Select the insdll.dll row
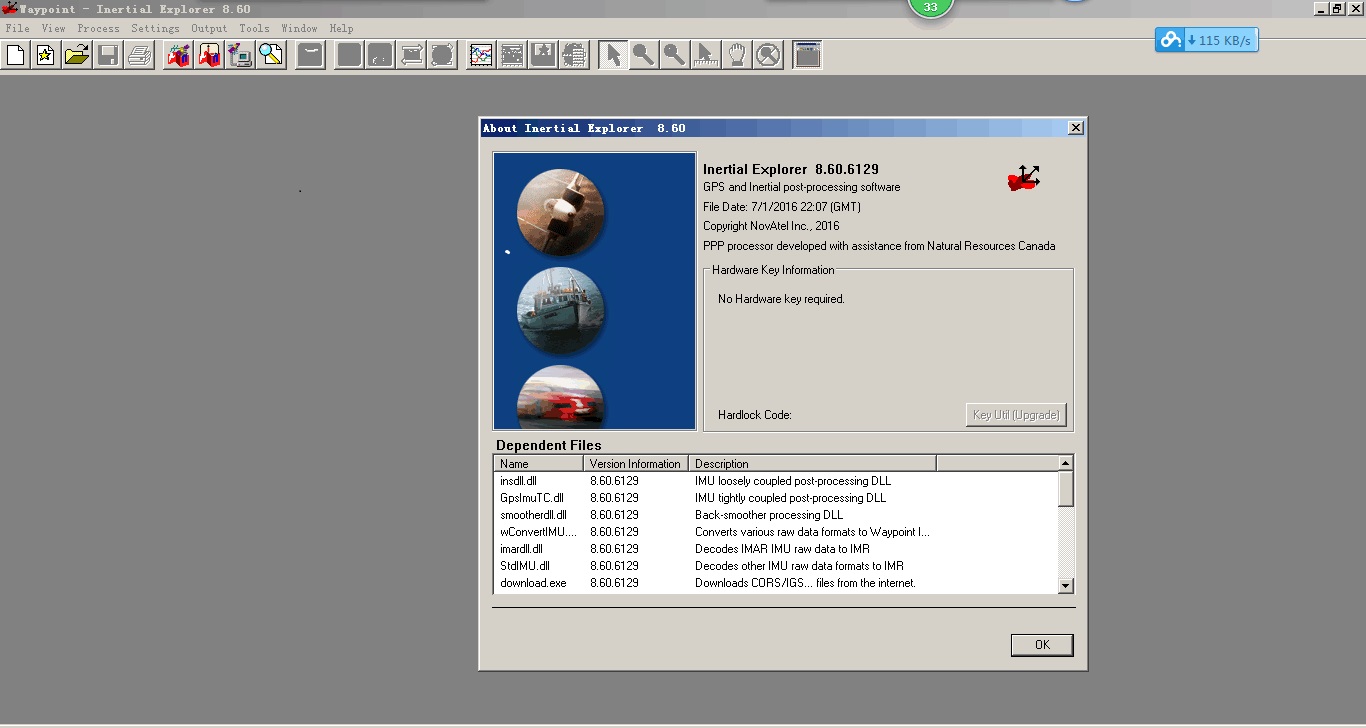1366x728 pixels. click(x=775, y=481)
